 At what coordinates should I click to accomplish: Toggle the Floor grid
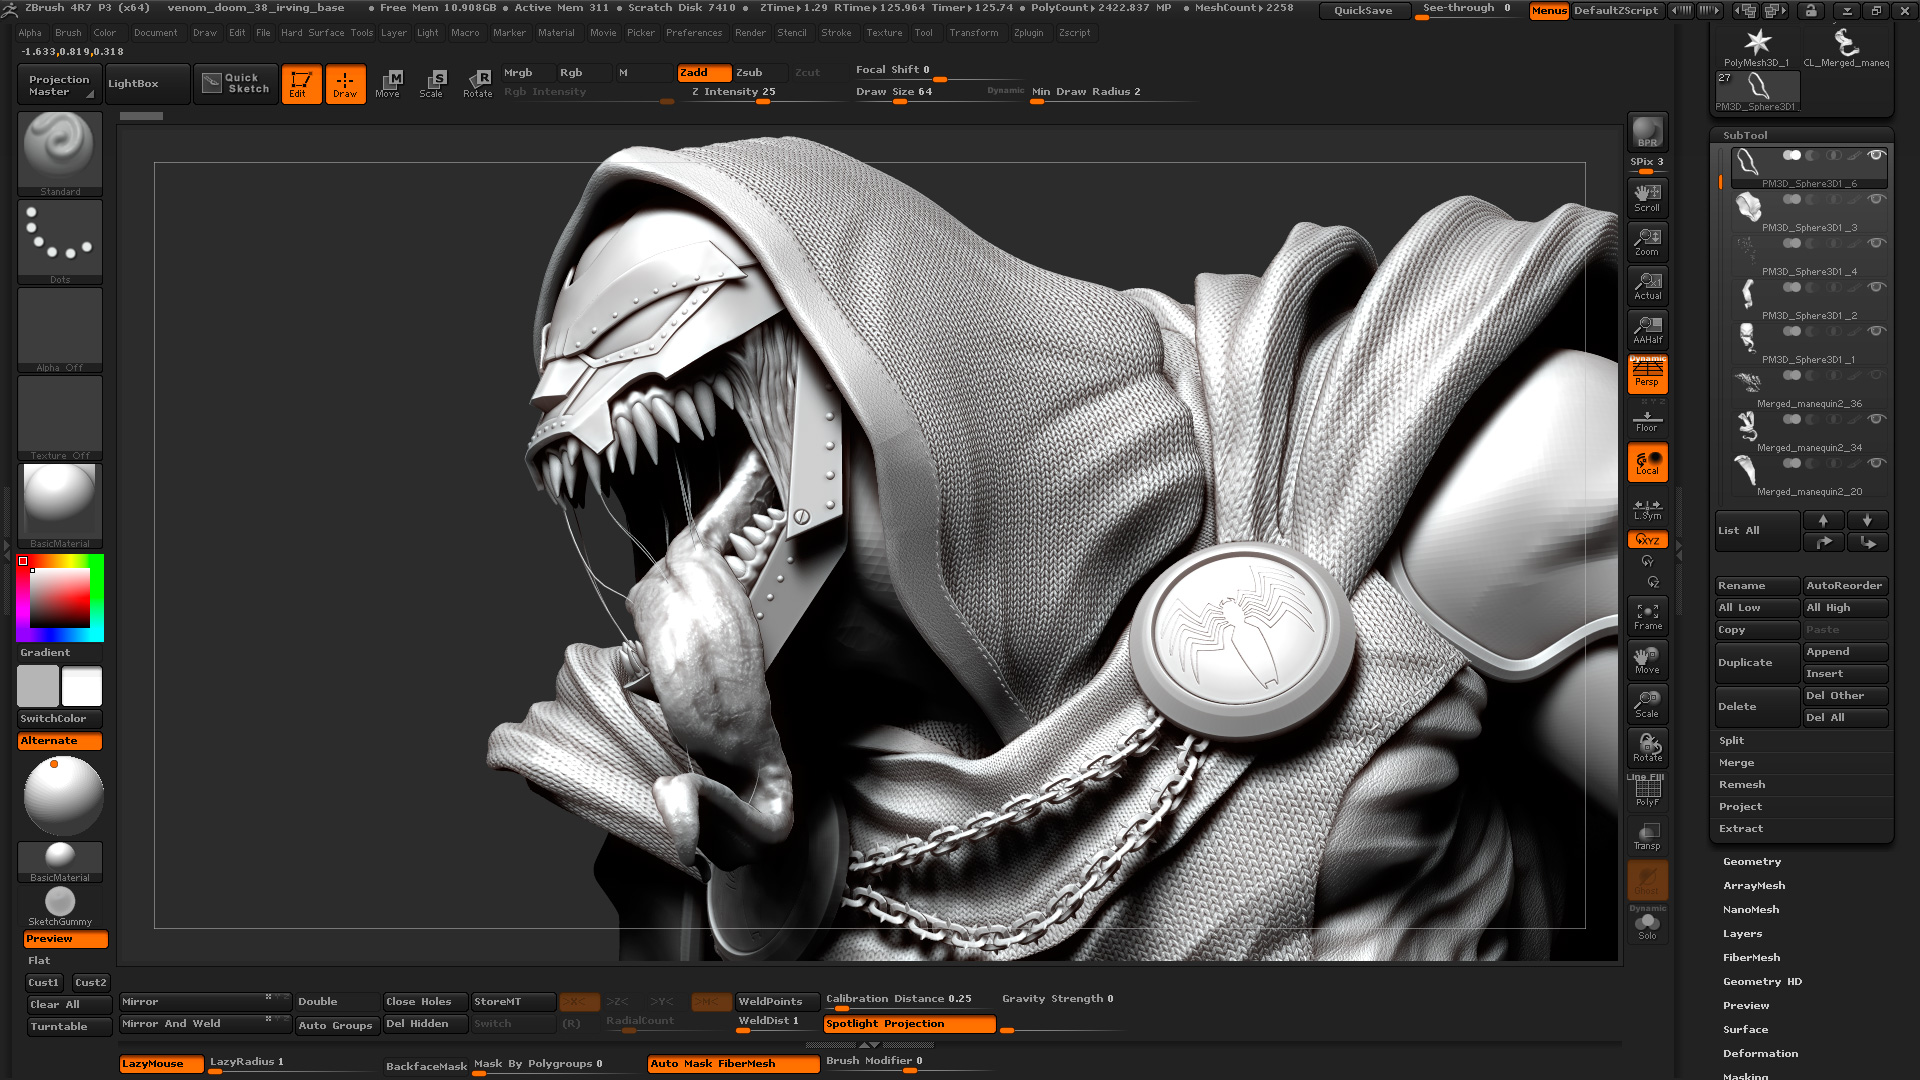pos(1647,418)
